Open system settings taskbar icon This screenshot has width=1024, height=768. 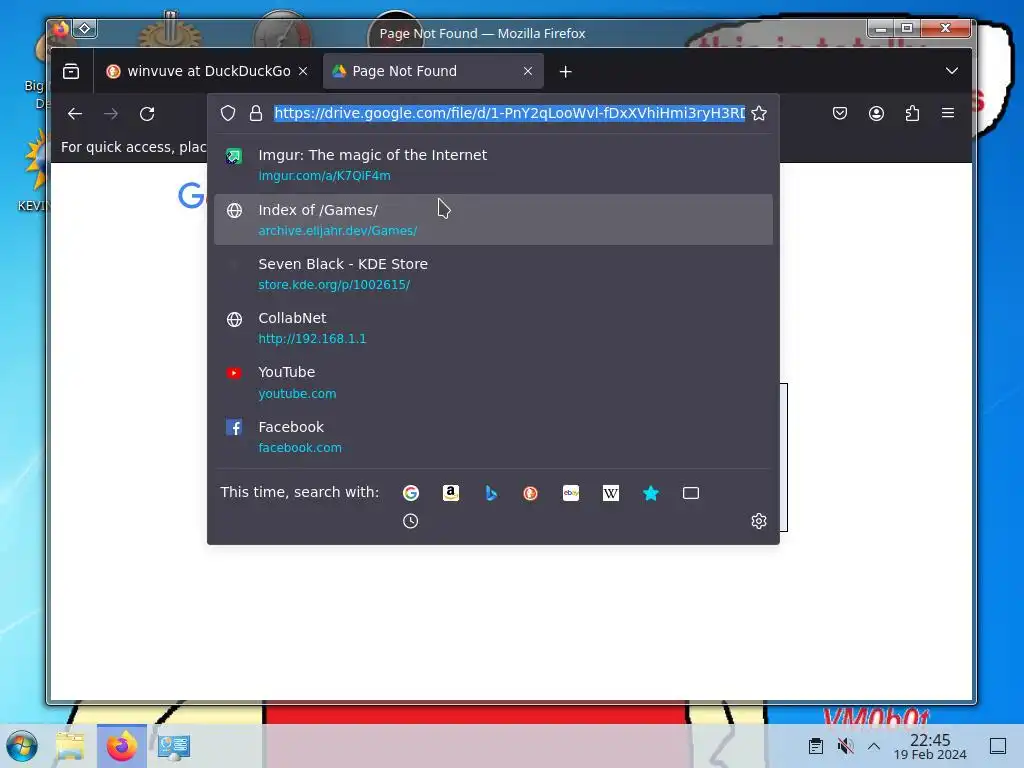click(x=173, y=746)
